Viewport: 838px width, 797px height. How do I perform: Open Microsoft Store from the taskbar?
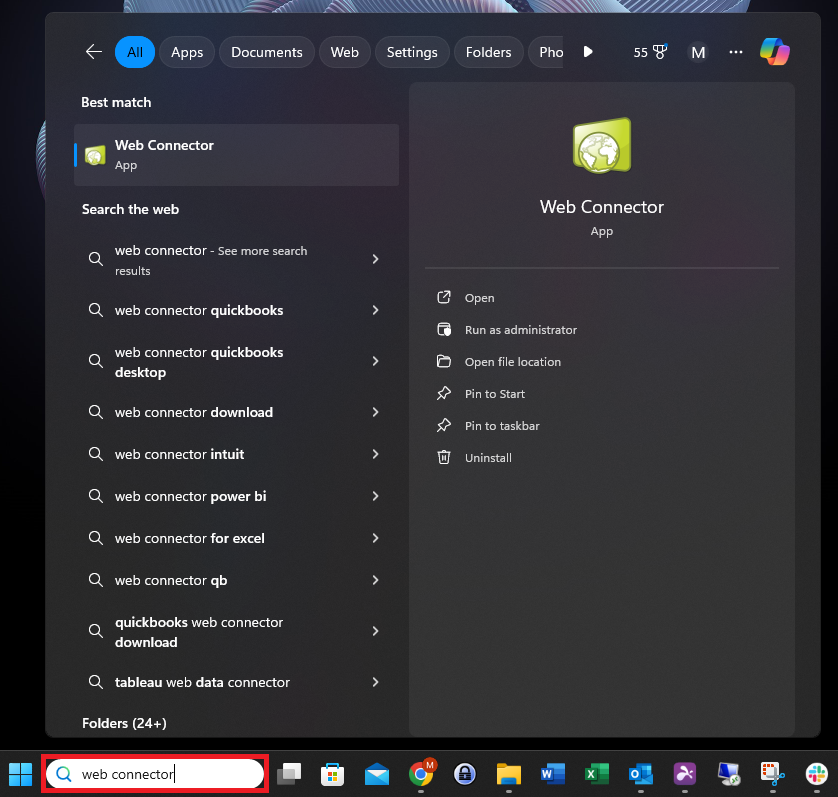pyautogui.click(x=332, y=773)
